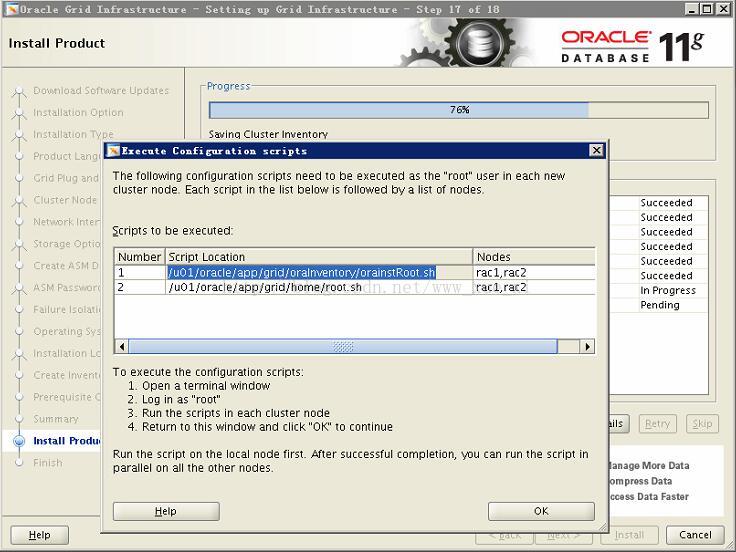The image size is (736, 552).
Task: Cancel the Grid Infrastructure installation
Action: pyautogui.click(x=695, y=535)
